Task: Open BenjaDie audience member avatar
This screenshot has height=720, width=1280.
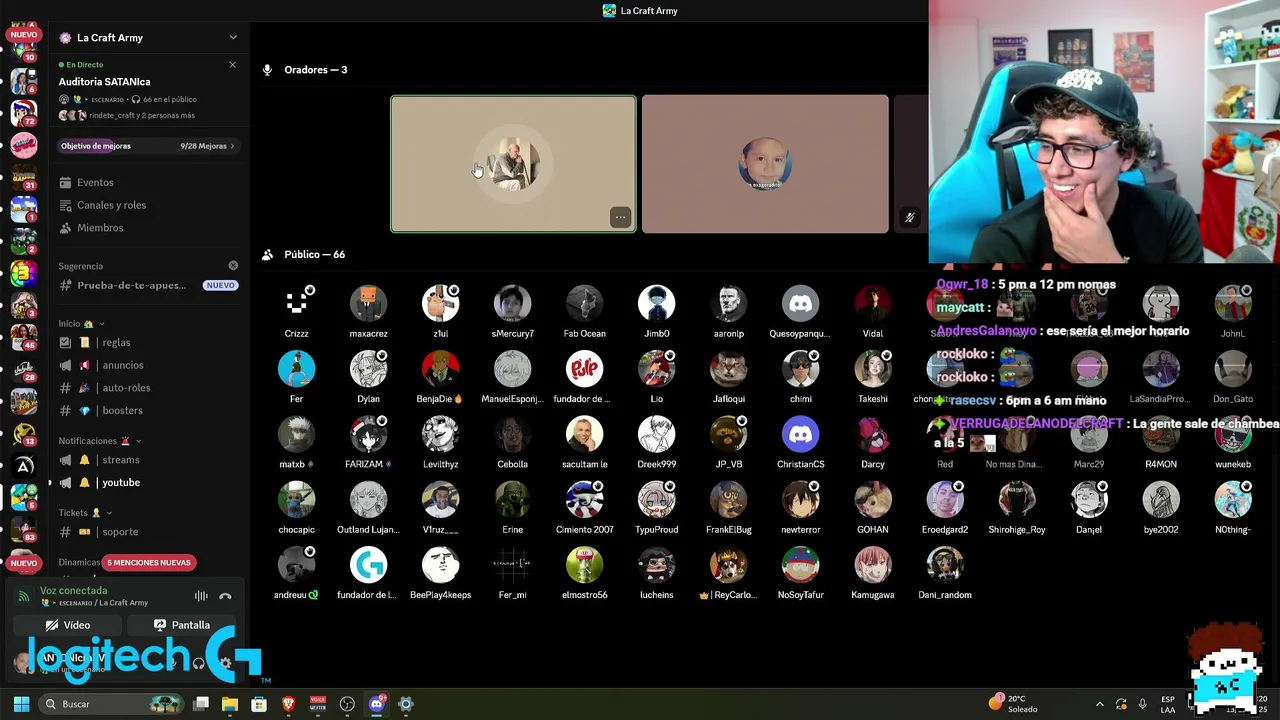Action: tap(440, 369)
